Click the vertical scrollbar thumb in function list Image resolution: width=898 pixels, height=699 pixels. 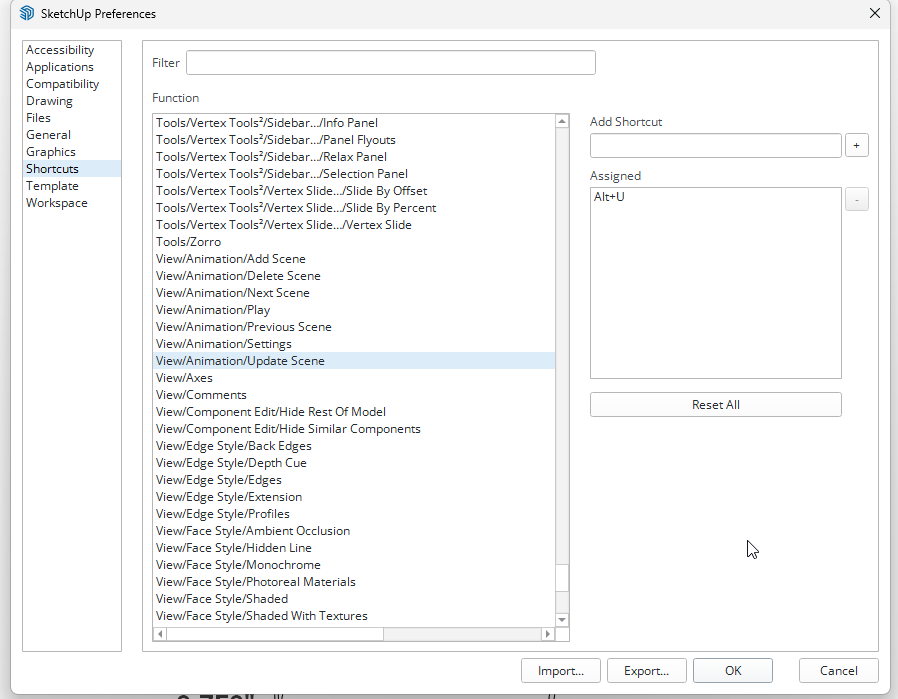[562, 578]
